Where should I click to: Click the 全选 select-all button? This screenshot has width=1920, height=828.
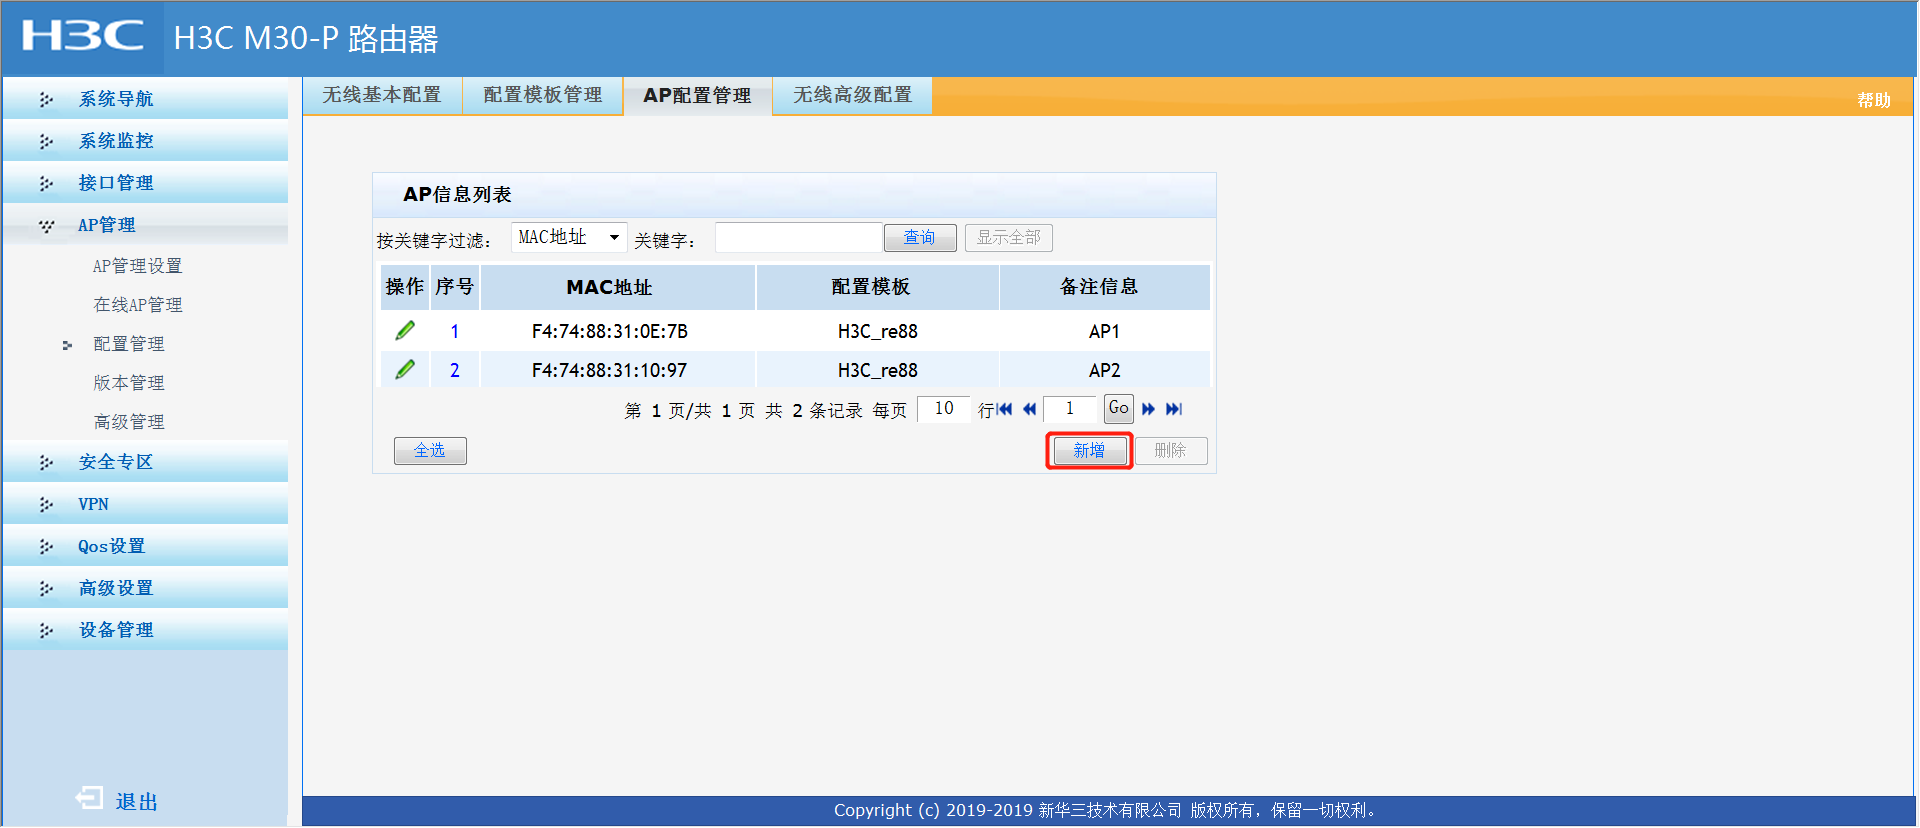click(x=430, y=451)
